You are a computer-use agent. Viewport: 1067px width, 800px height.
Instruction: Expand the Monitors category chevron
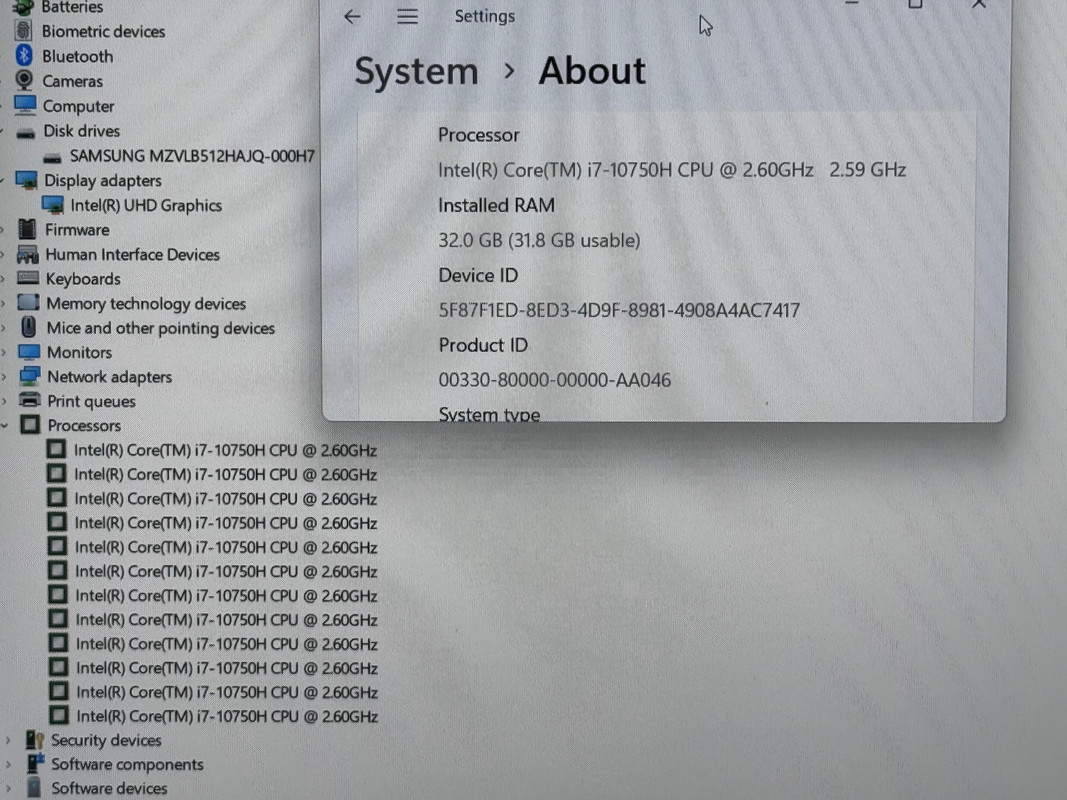[4, 352]
